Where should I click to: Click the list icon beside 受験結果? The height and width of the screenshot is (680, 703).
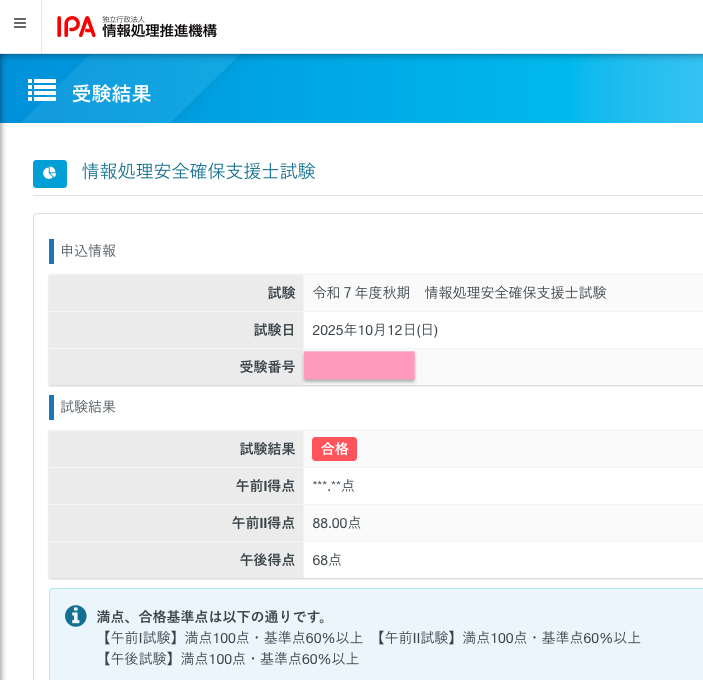(42, 90)
